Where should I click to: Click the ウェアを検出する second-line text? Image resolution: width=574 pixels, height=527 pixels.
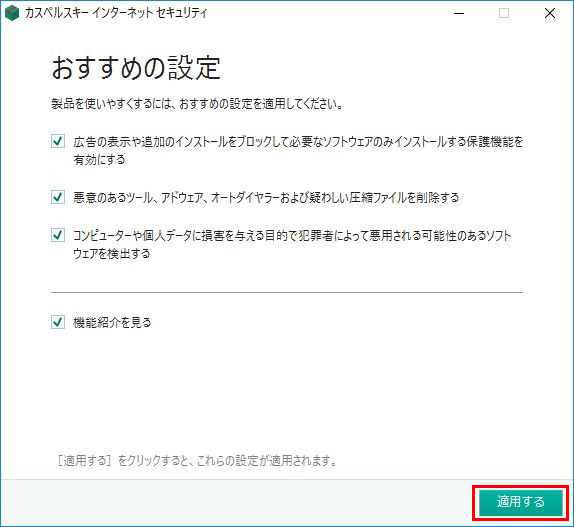[x=112, y=254]
